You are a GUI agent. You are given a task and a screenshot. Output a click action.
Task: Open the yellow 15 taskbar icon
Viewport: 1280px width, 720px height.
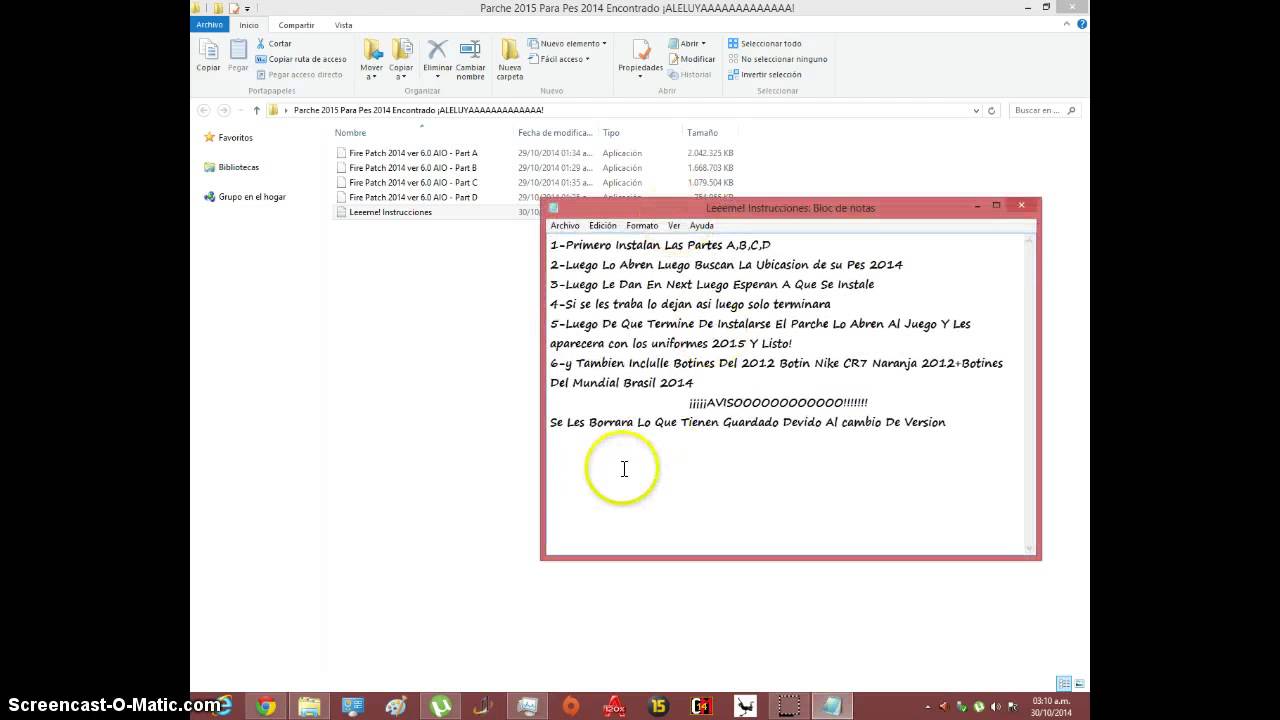coord(658,706)
